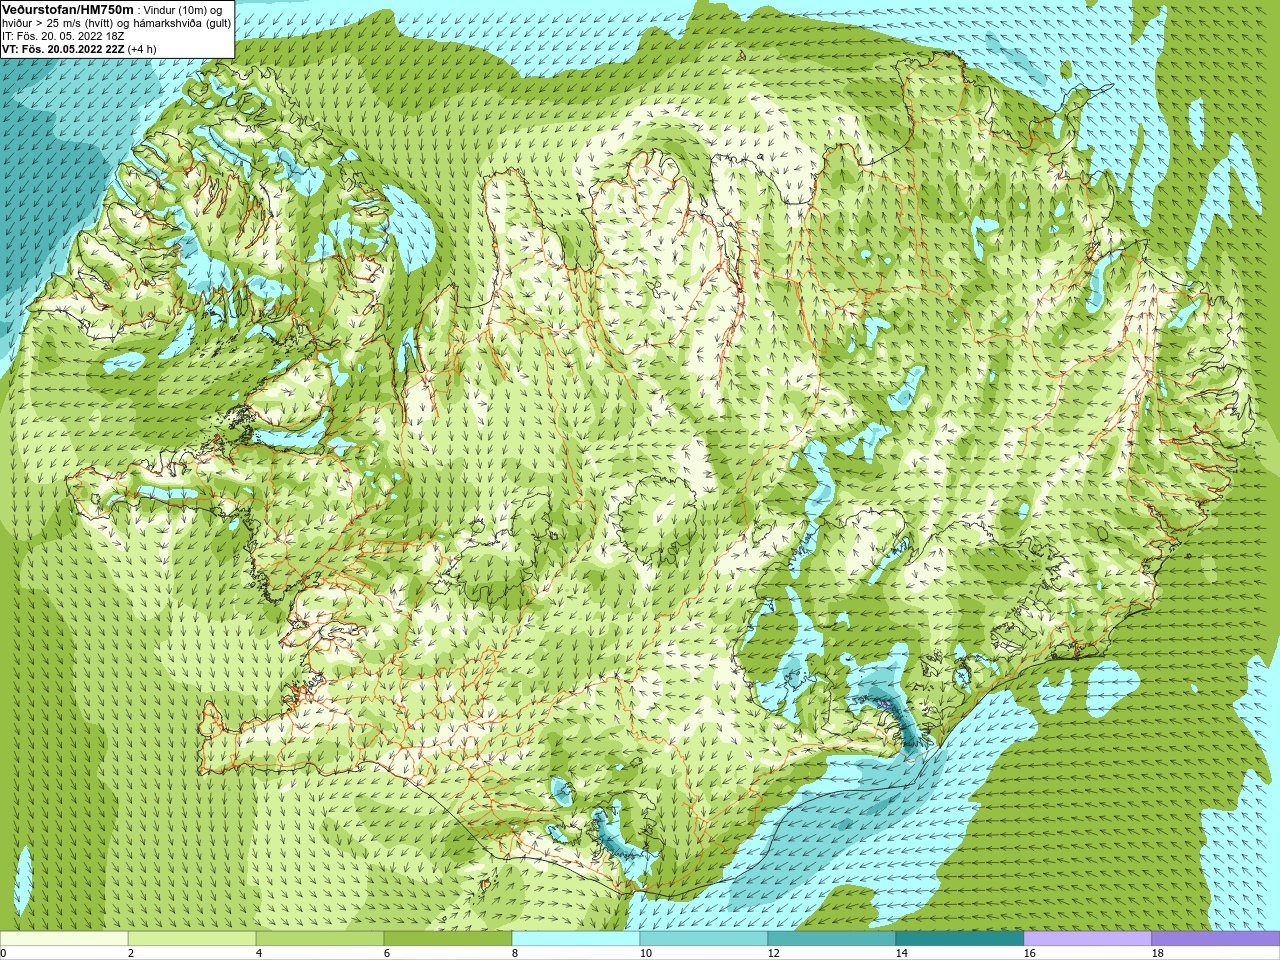Click the "12" value on the legend scale
The height and width of the screenshot is (960, 1280).
click(x=773, y=954)
